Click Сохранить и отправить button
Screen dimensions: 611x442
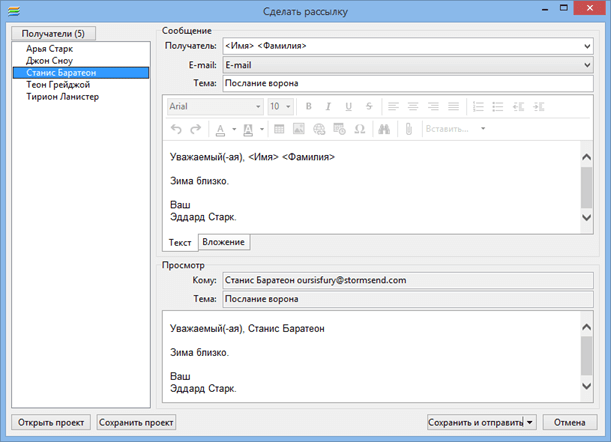pos(475,422)
